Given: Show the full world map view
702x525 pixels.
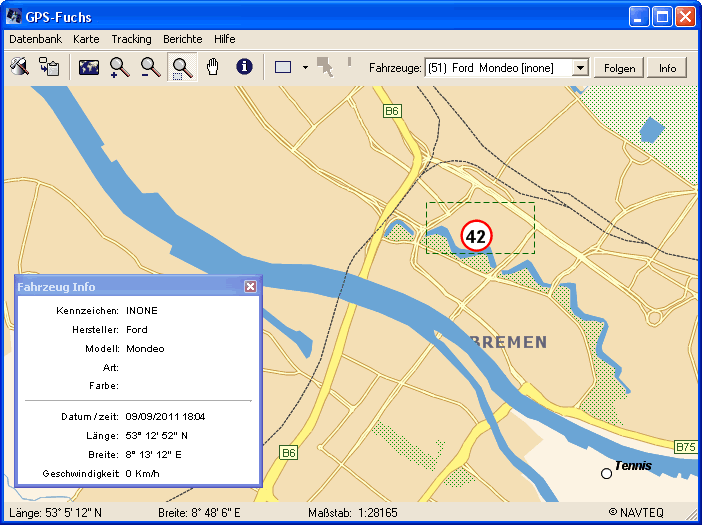Looking at the screenshot, I should [x=89, y=68].
